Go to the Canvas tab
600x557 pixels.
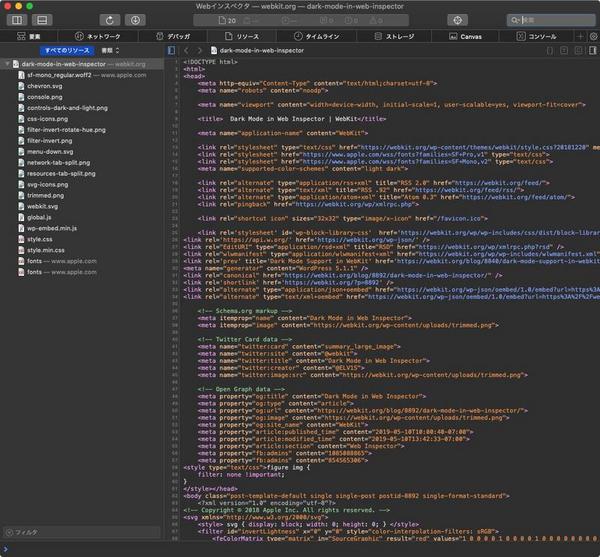[465, 36]
